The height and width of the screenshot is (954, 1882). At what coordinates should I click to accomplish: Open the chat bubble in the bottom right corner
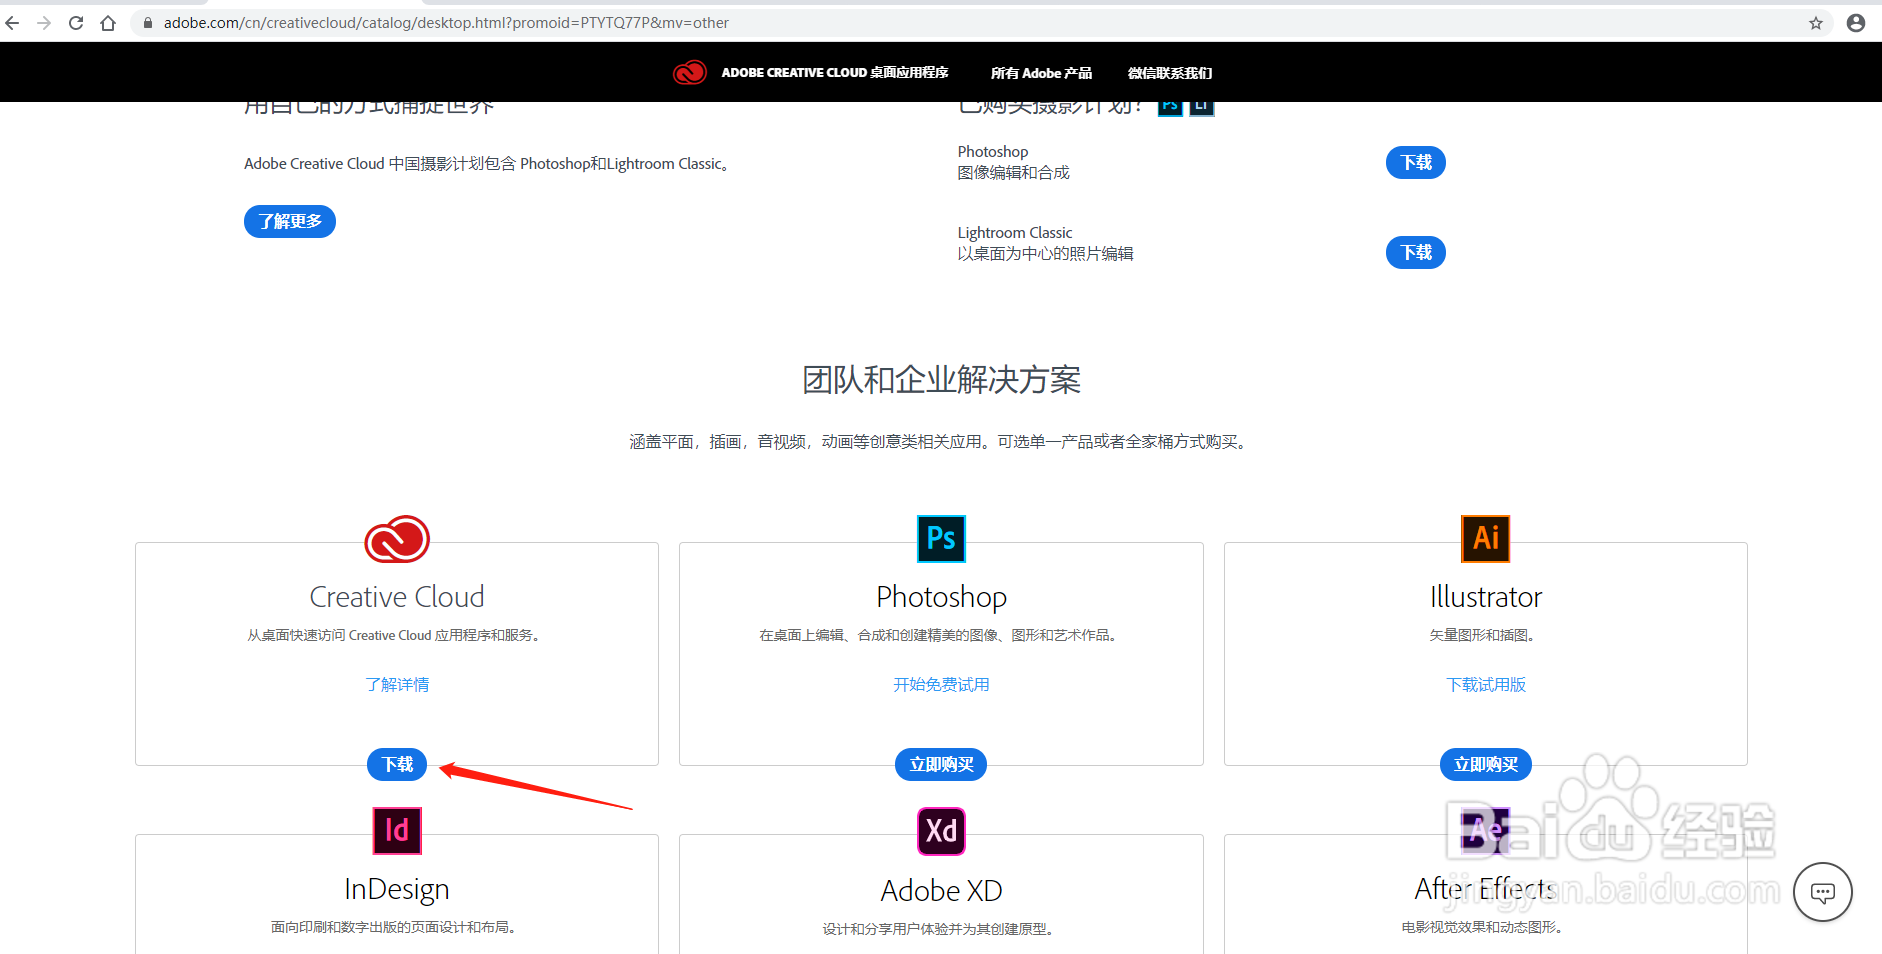(1823, 892)
